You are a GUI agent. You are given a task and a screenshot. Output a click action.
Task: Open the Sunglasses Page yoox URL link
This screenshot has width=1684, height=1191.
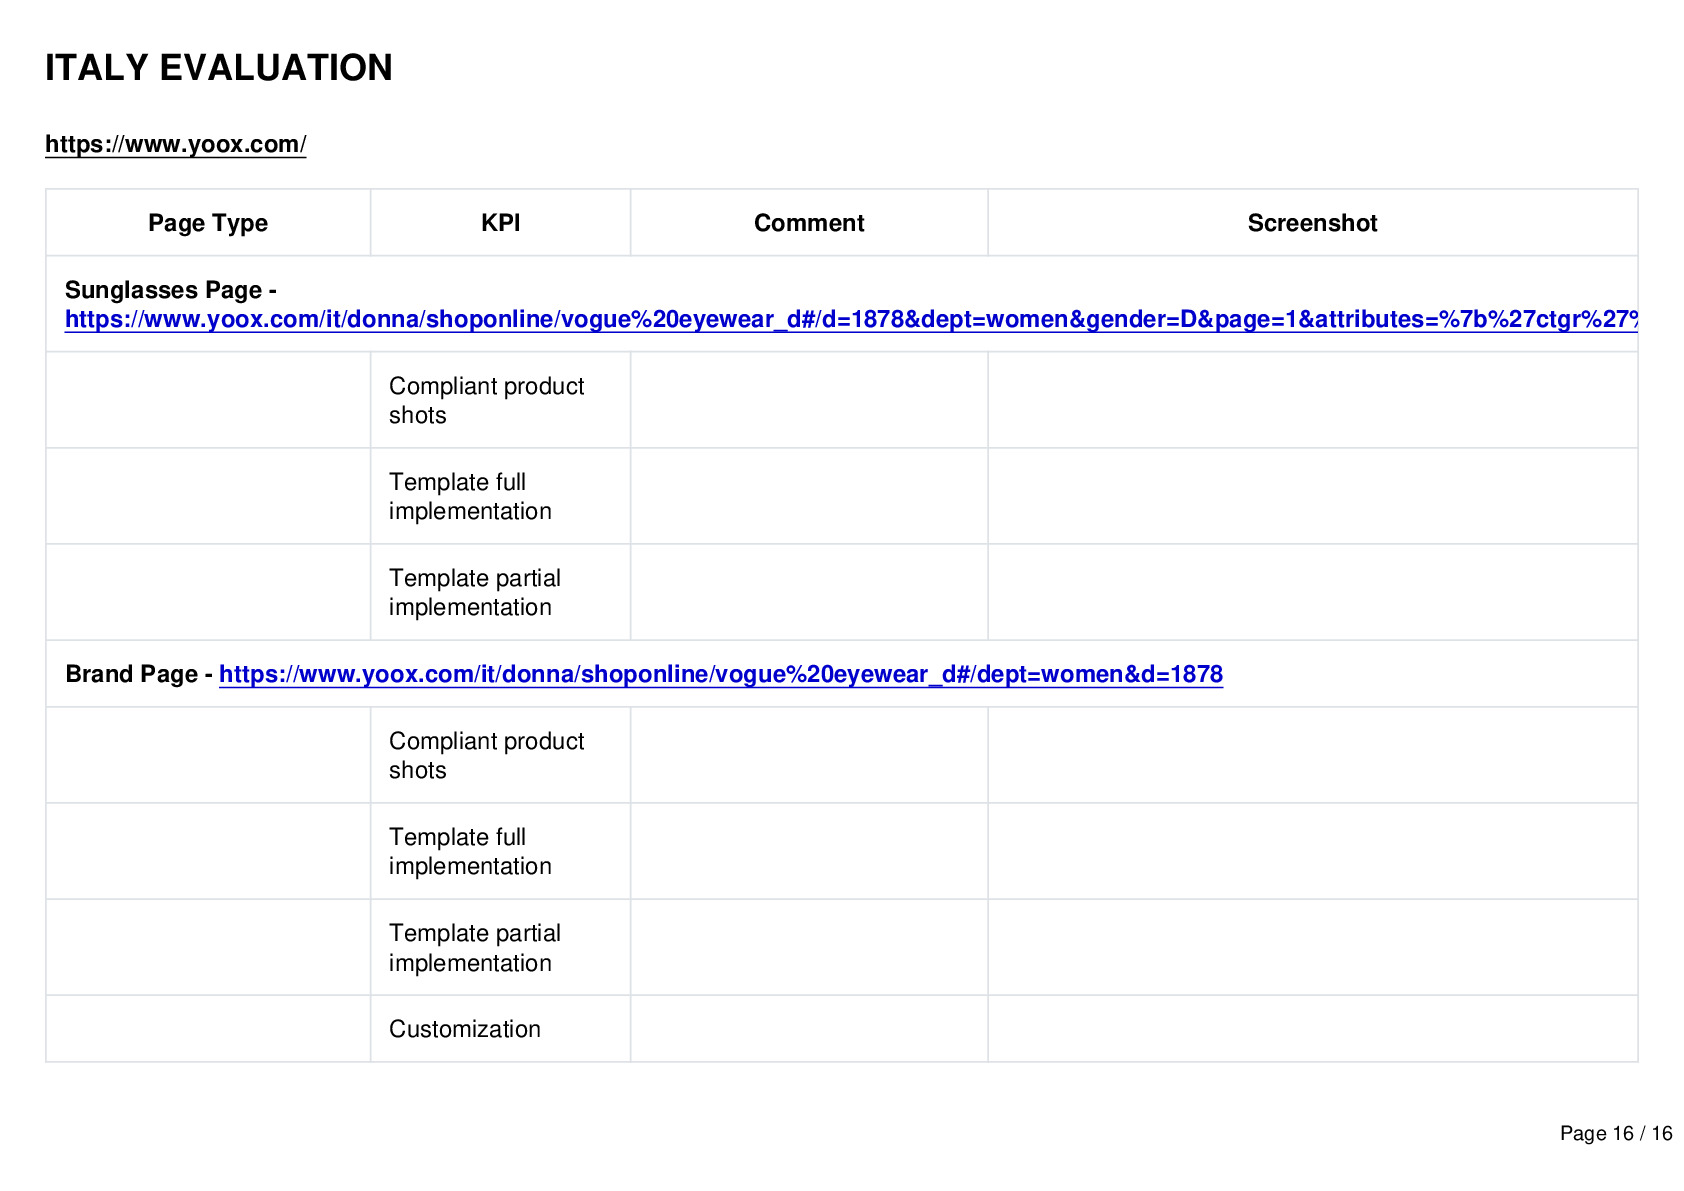point(851,319)
